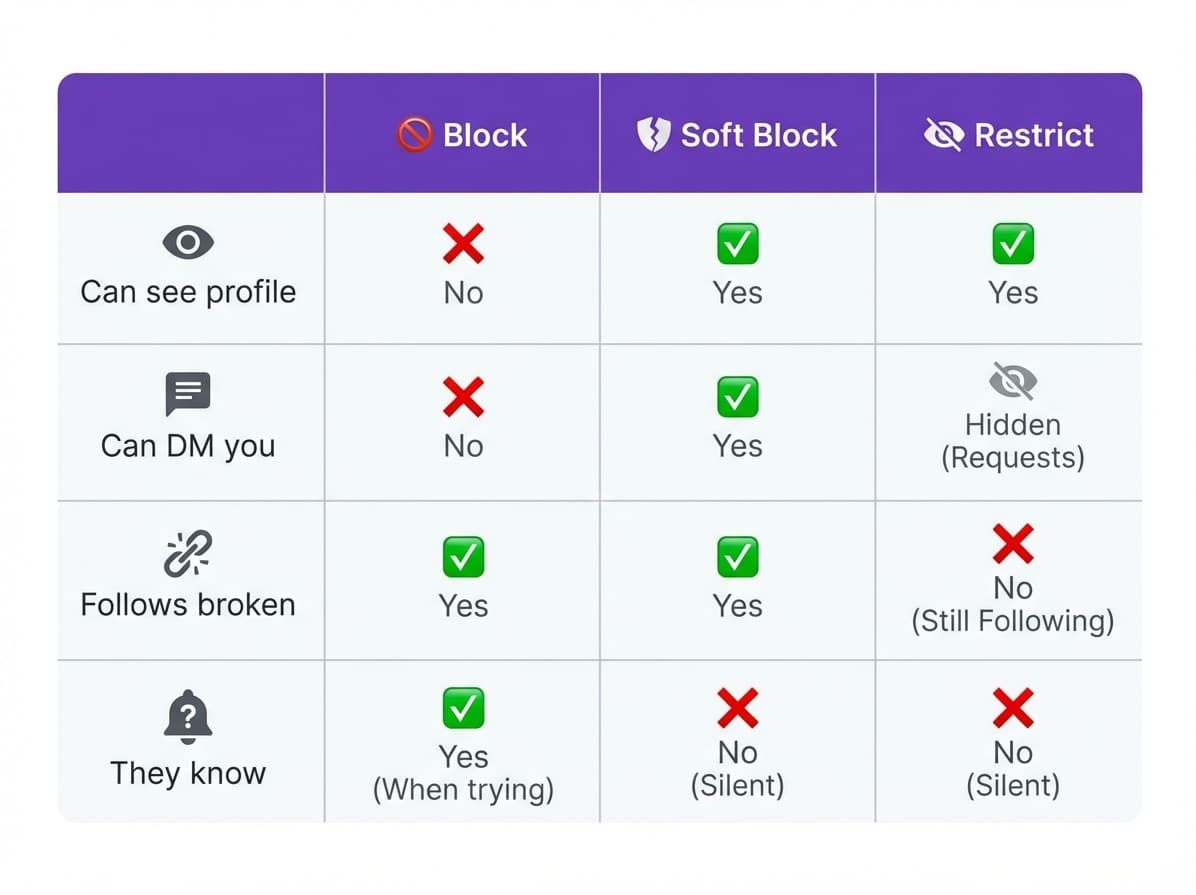Viewport: 1196px width, 895px height.
Task: Click the crossed-eye icon beside Restrict header
Action: (943, 134)
